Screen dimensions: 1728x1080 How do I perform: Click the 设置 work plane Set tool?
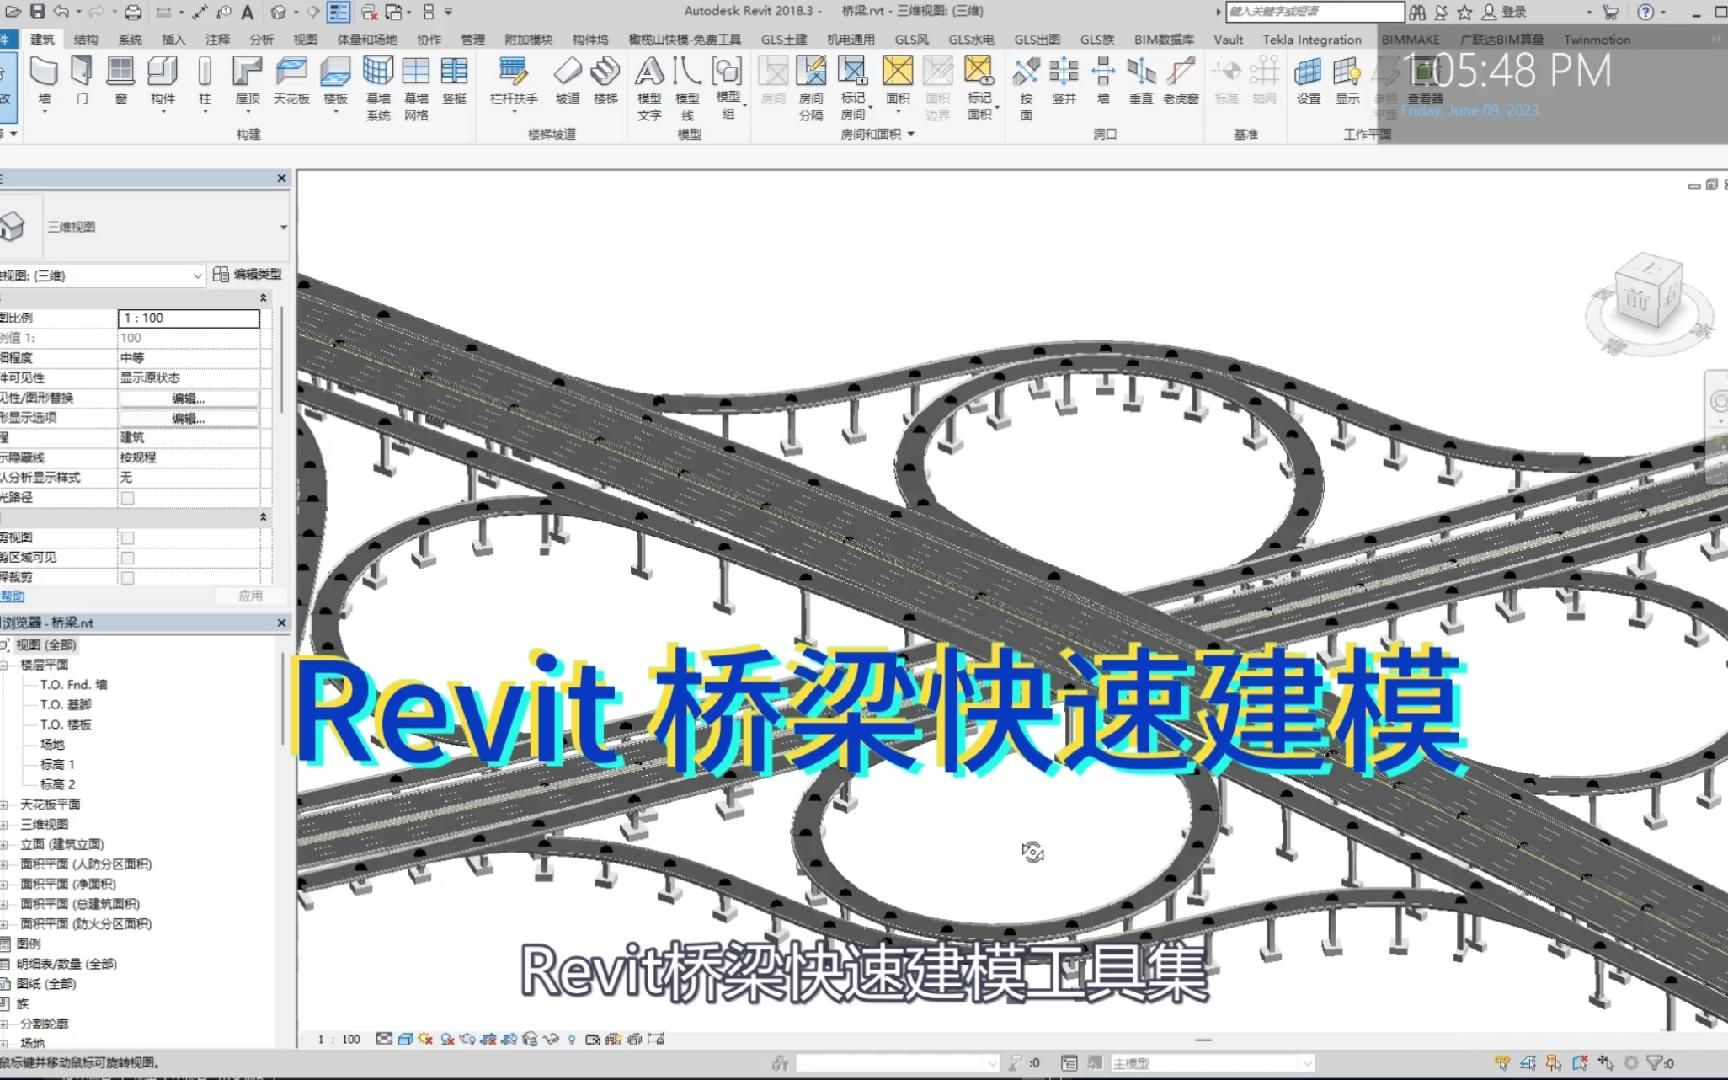click(x=1308, y=80)
